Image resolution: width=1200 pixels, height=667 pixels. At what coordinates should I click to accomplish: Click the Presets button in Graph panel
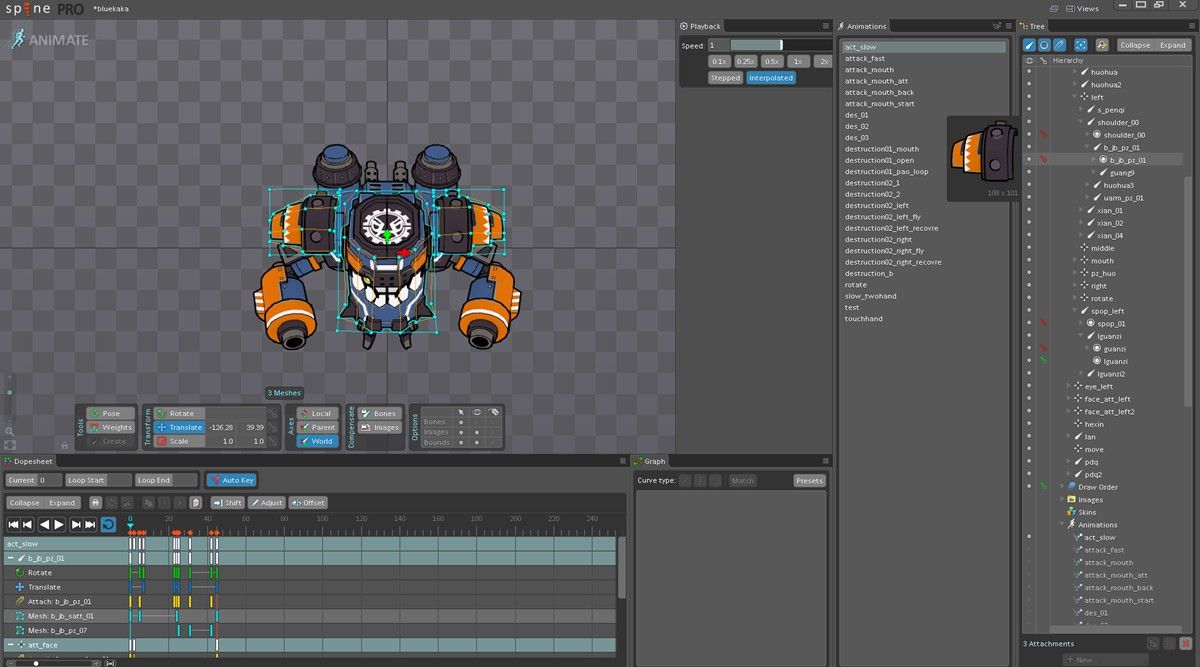(809, 480)
